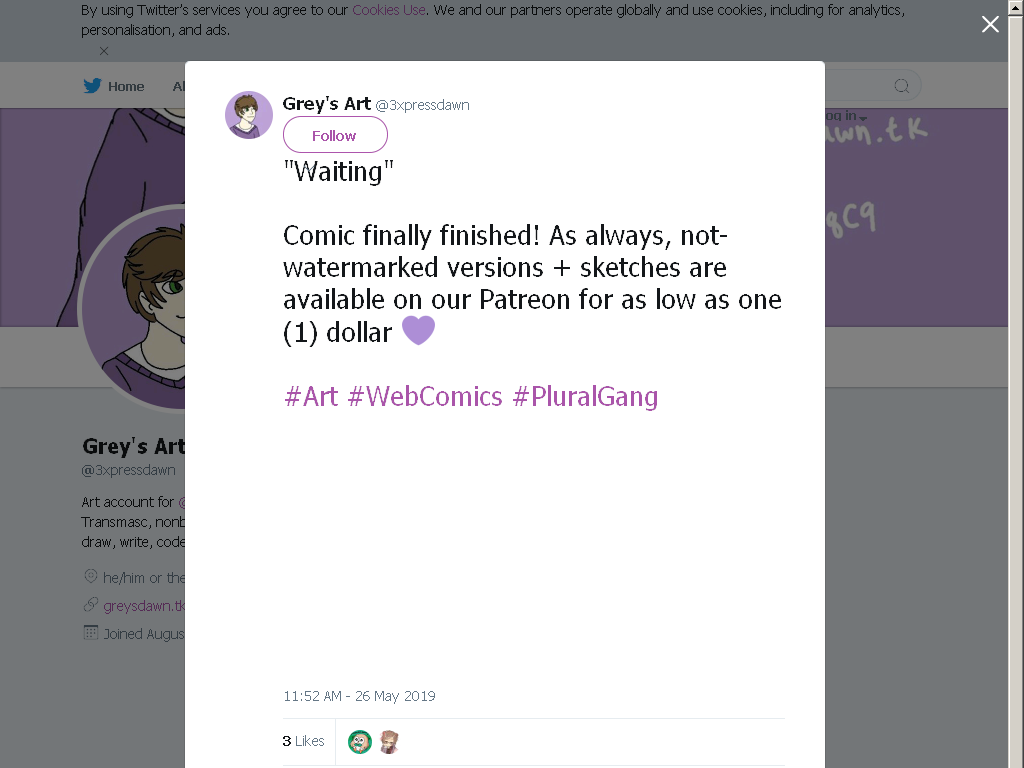Click the purple heart emoji in the tweet
Screen dimensions: 1024x768
coord(418,330)
